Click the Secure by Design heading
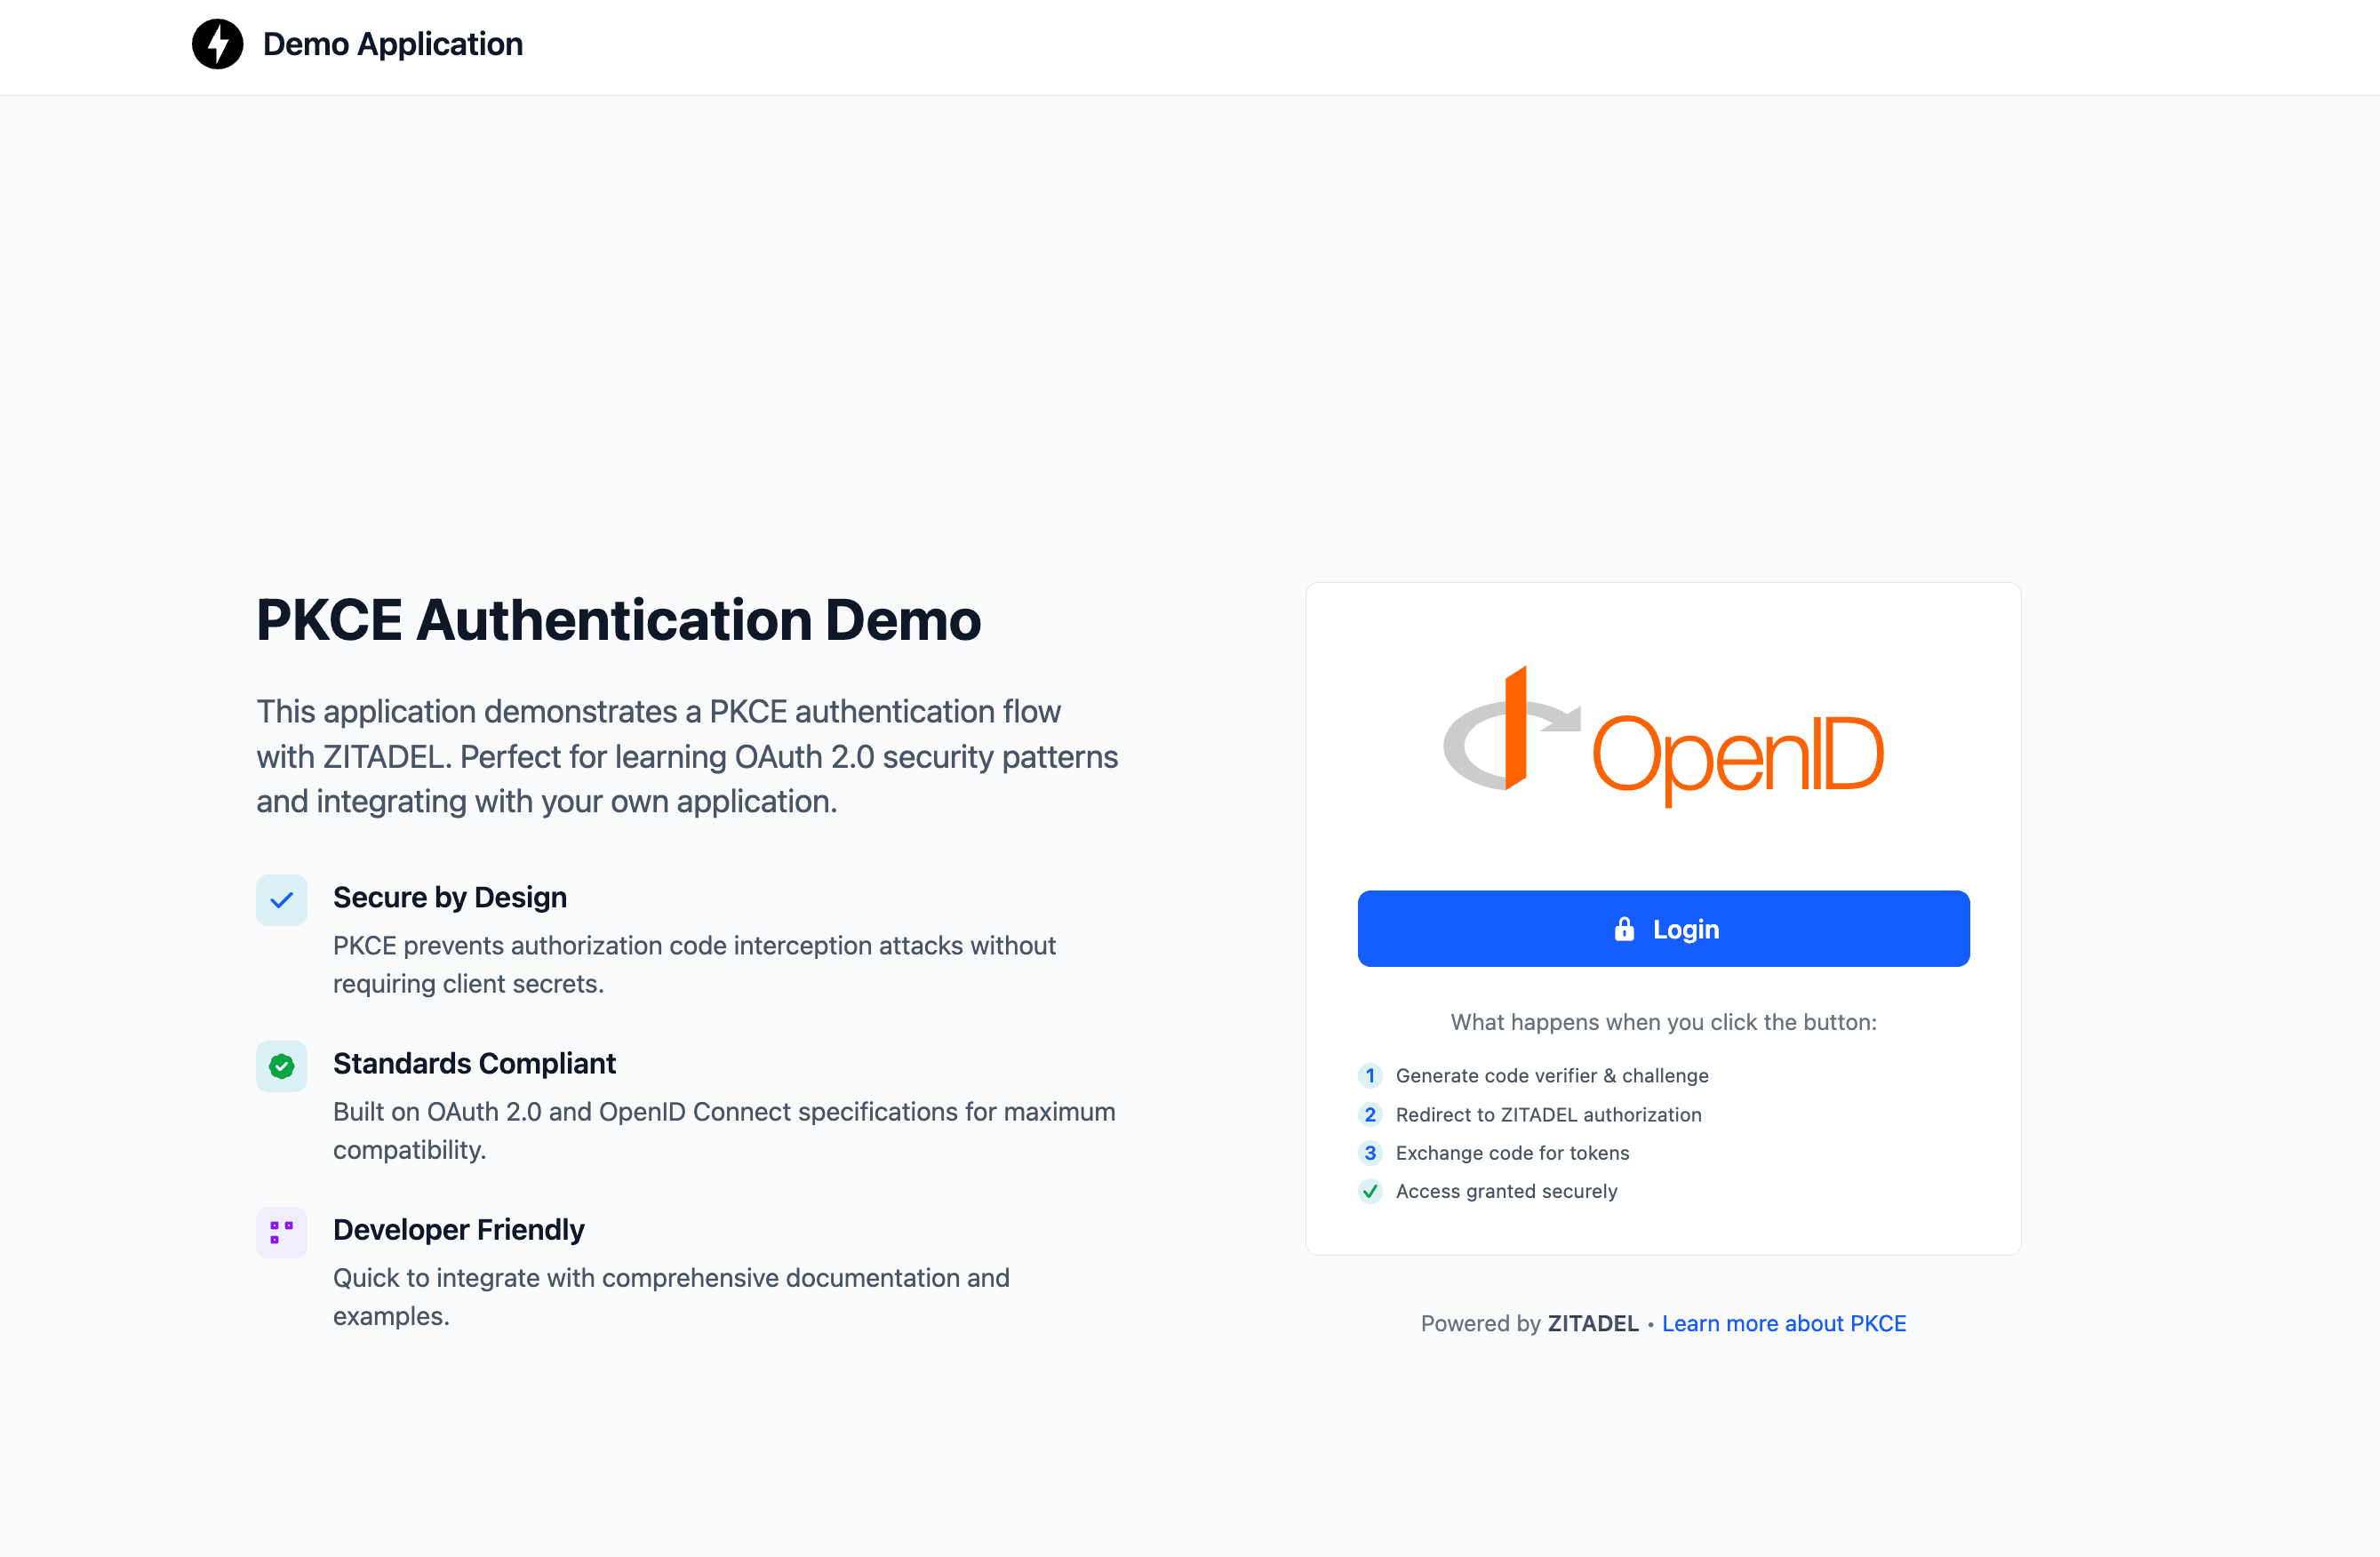 (x=449, y=897)
